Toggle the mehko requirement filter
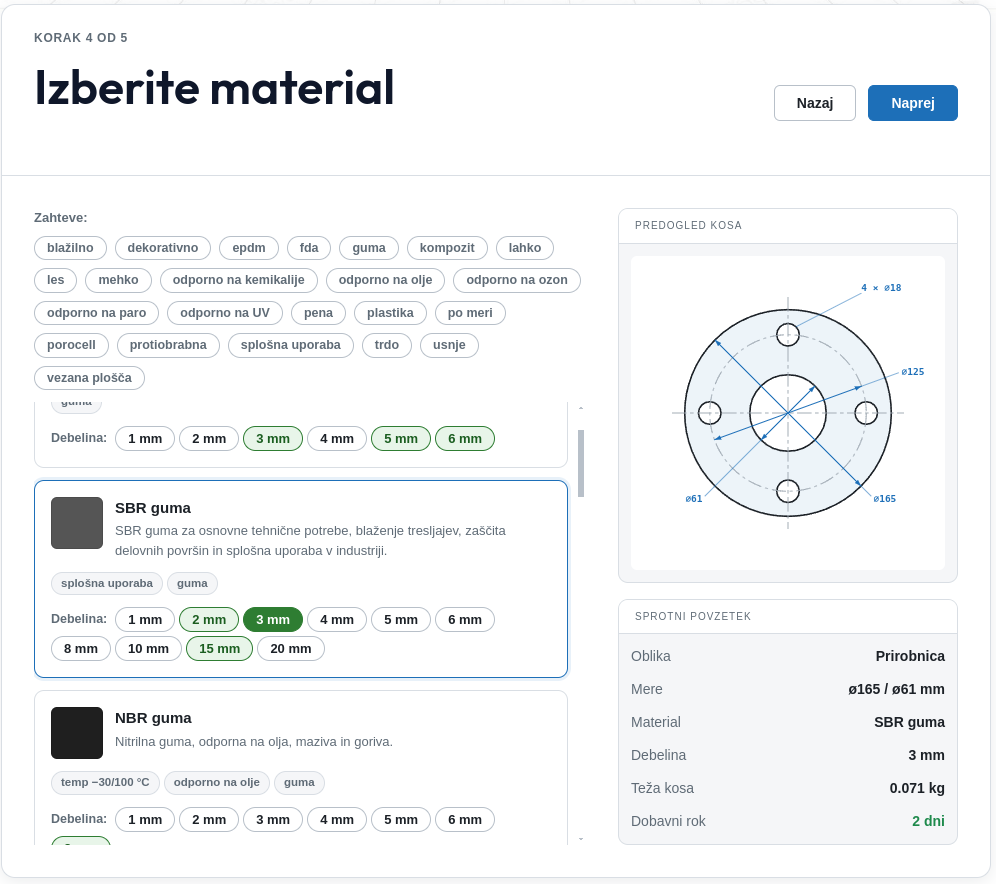The height and width of the screenshot is (884, 996). pos(118,280)
